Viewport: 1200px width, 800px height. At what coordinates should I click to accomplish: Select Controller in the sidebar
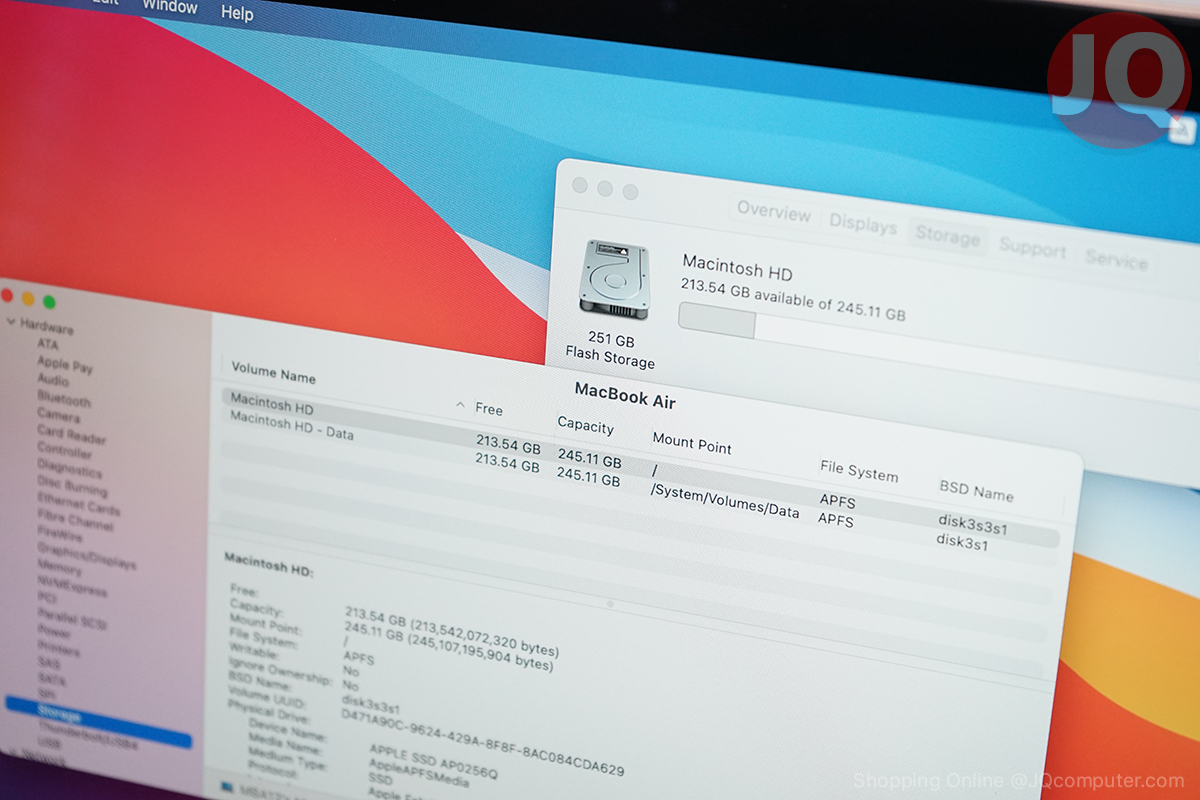pos(64,450)
